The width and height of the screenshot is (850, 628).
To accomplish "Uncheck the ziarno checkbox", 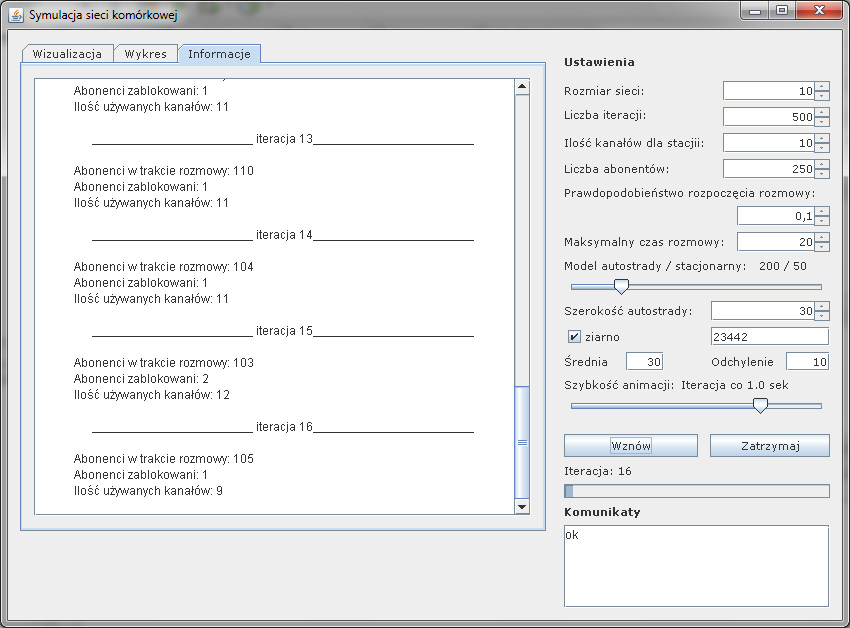I will [574, 336].
